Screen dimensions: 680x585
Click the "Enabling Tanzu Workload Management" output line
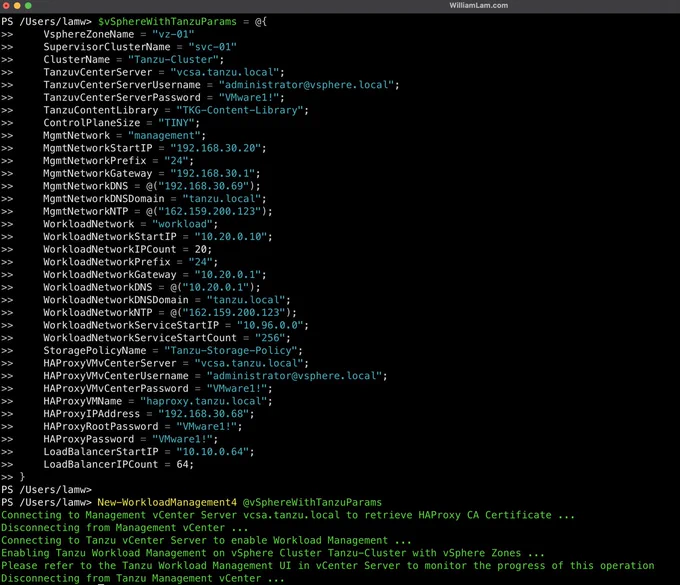pos(272,553)
